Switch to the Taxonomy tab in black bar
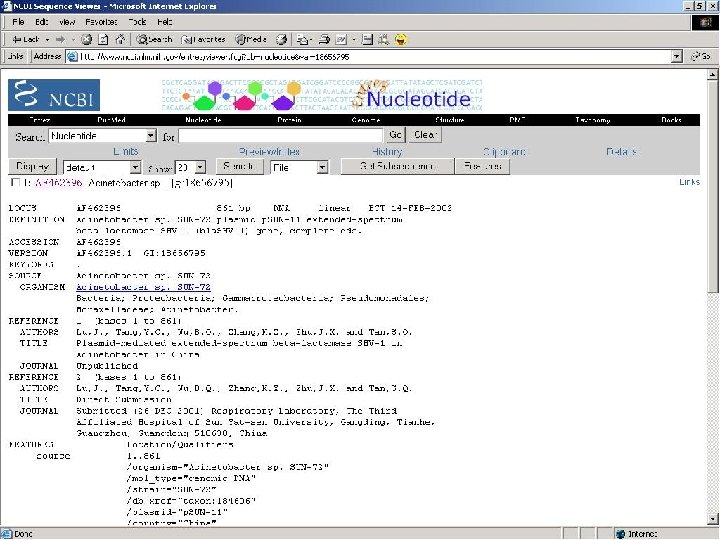This screenshot has width=720, height=540. tap(593, 120)
